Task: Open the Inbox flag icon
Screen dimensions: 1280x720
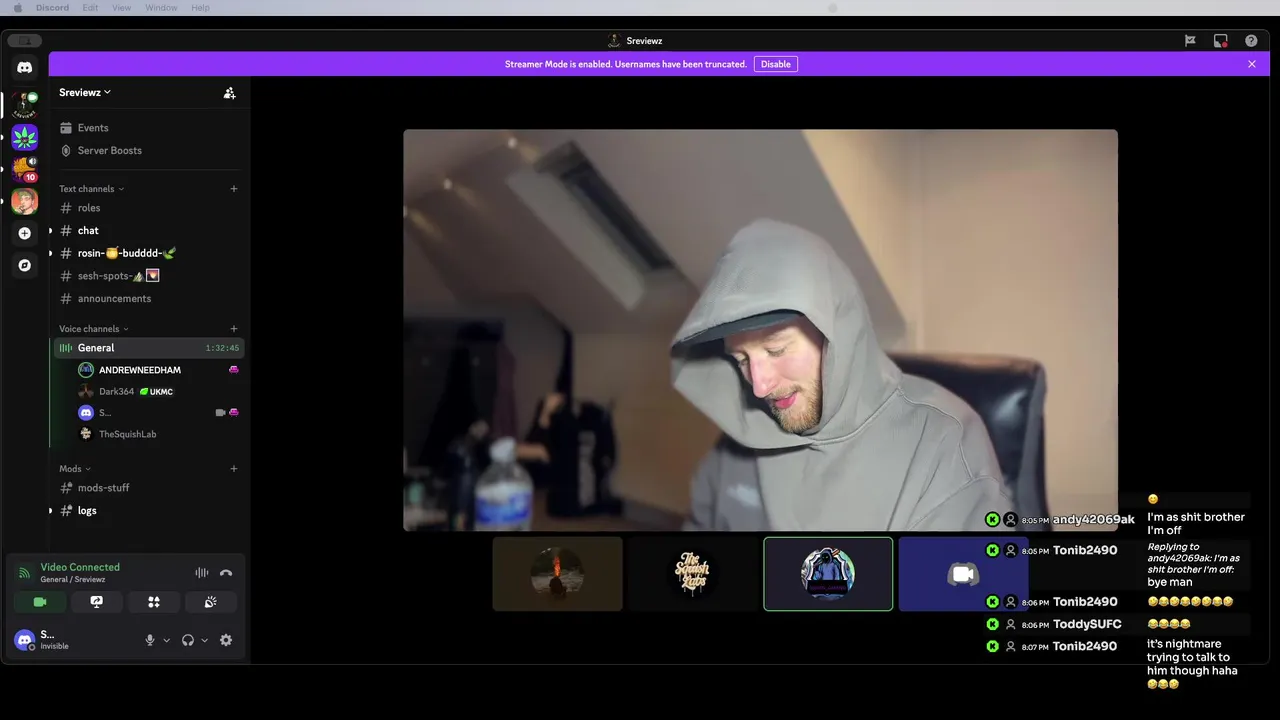Action: pos(1190,41)
